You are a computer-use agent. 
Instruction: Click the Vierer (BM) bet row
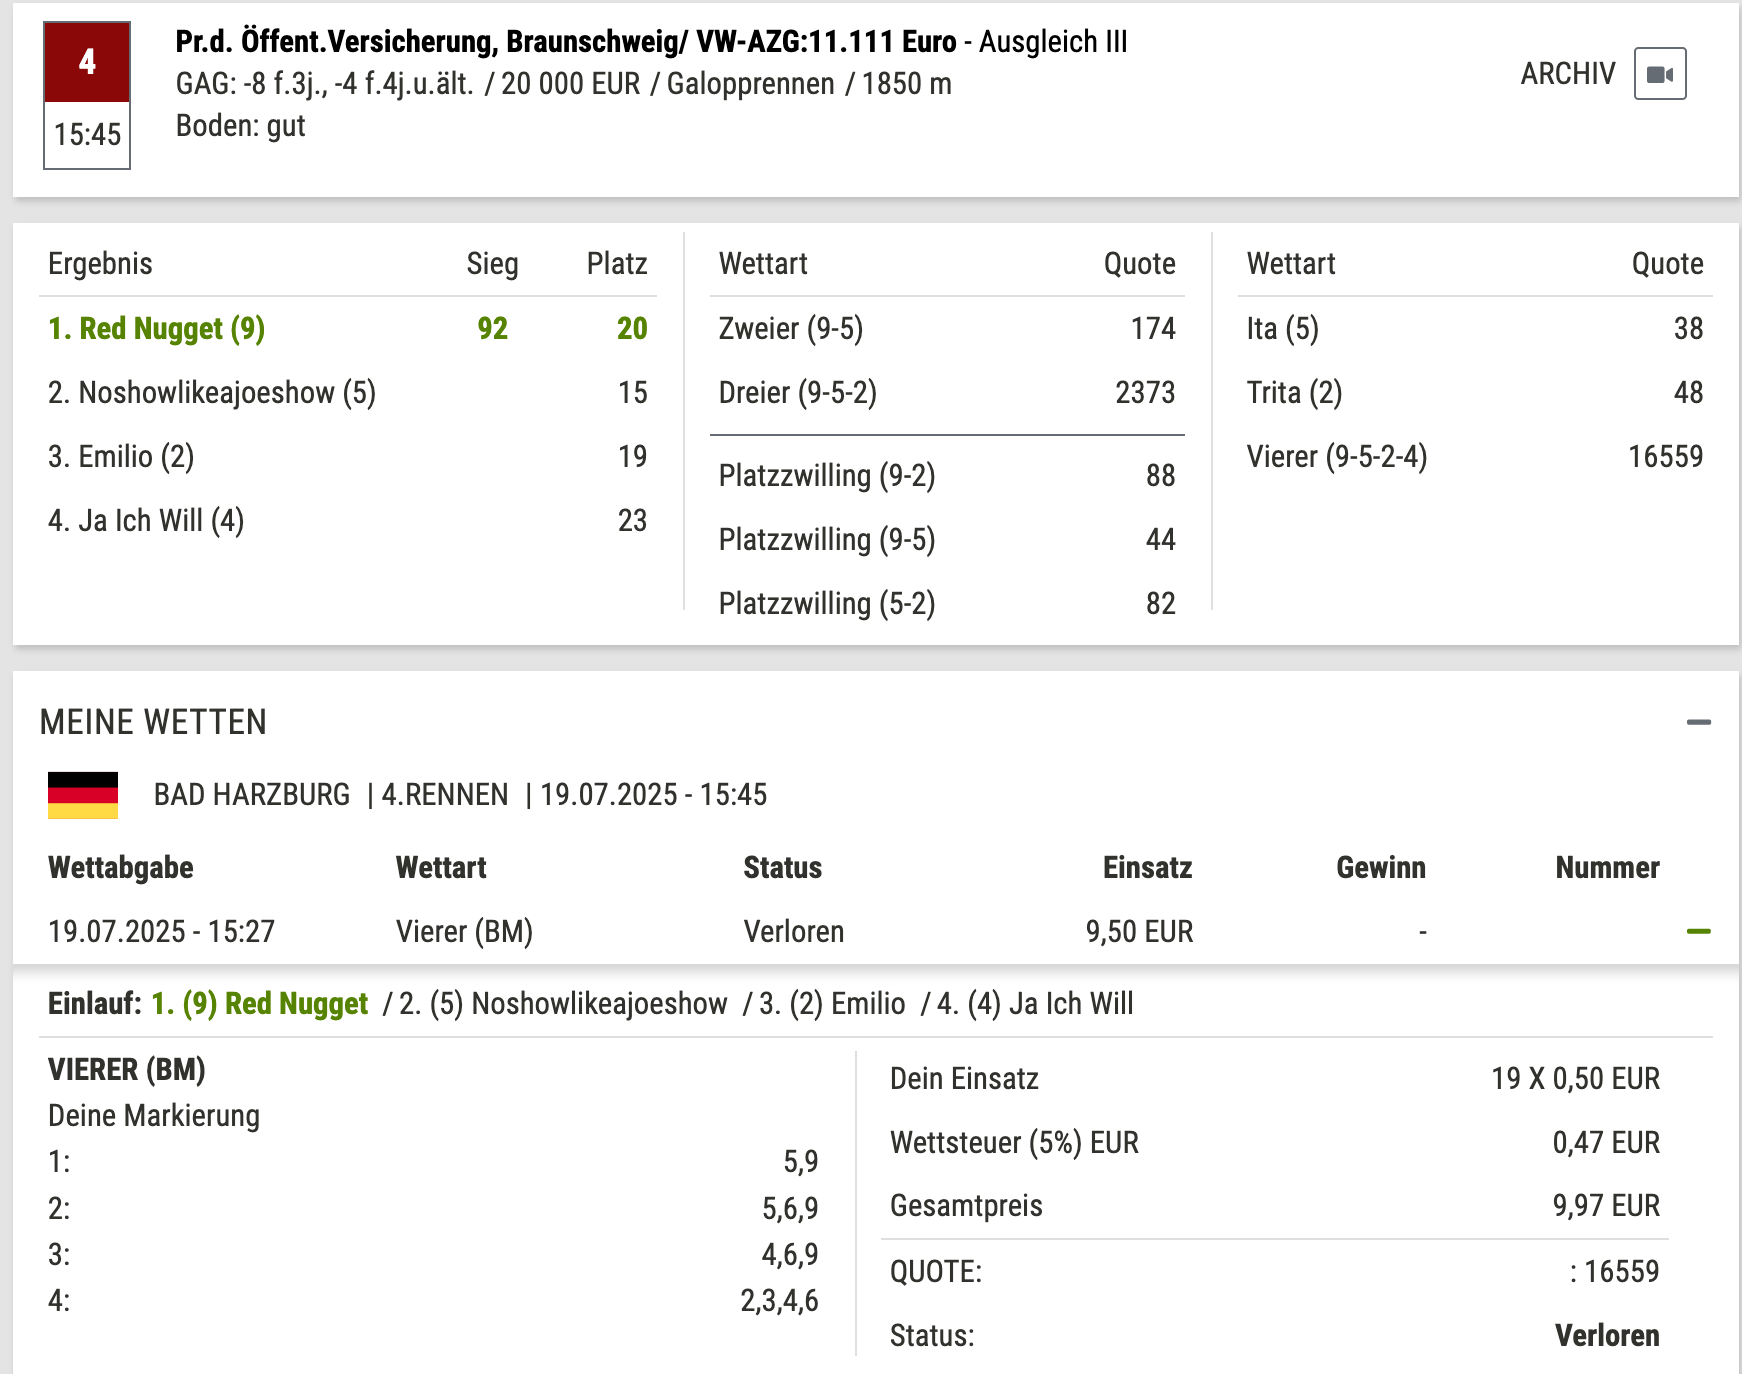pos(875,931)
